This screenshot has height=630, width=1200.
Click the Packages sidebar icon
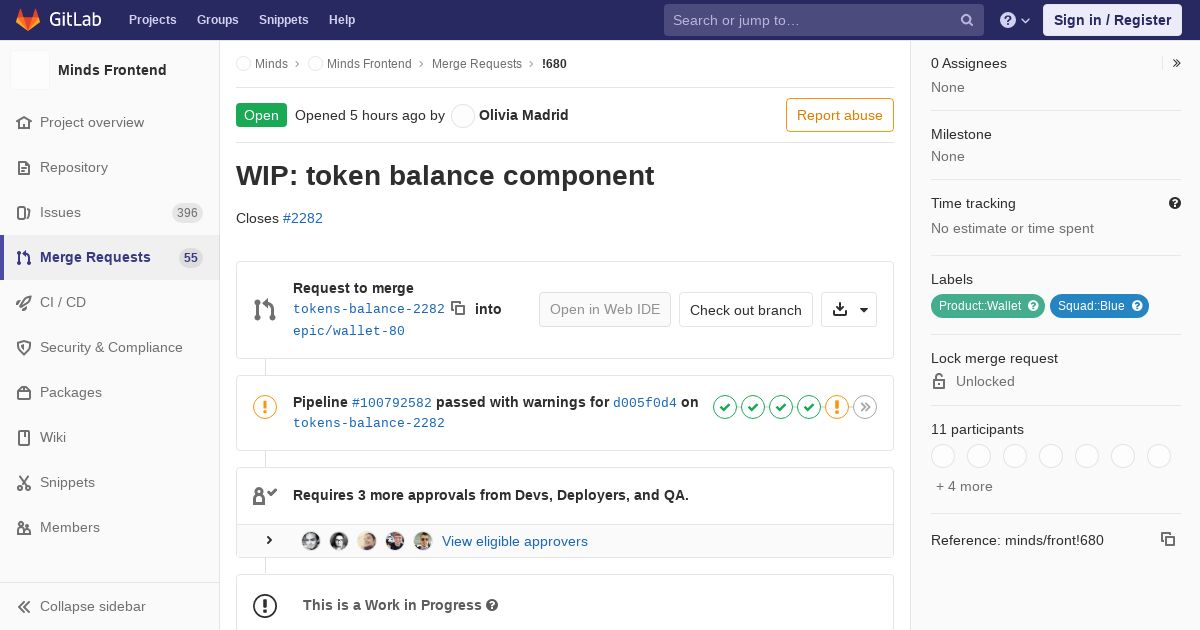click(24, 392)
